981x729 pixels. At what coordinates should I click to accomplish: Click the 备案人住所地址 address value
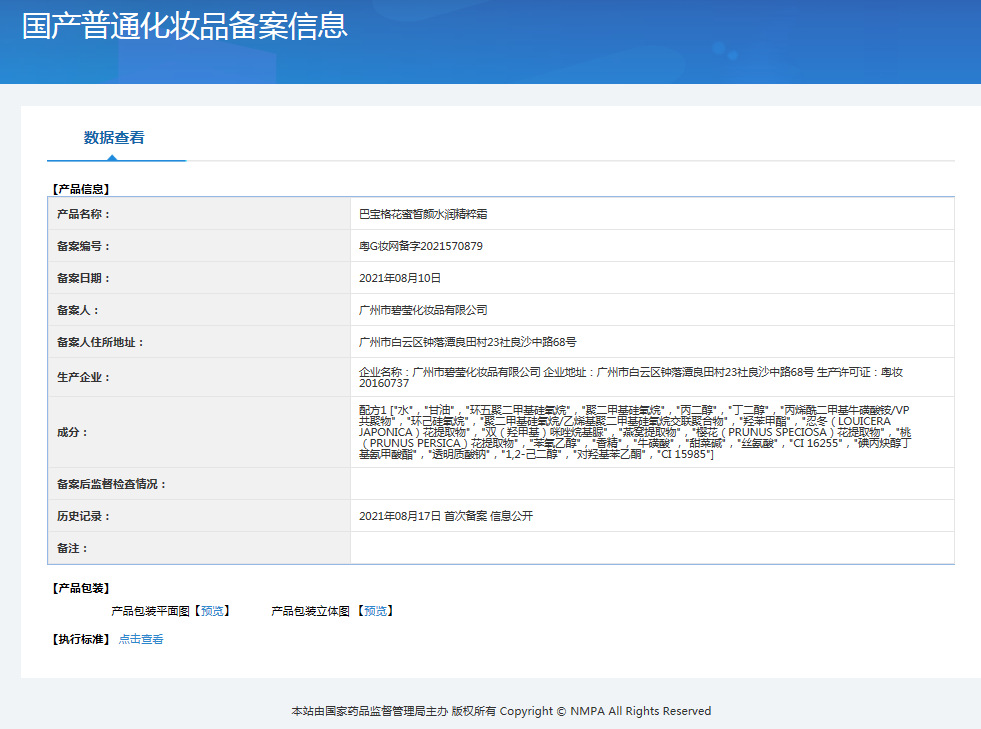click(x=467, y=342)
